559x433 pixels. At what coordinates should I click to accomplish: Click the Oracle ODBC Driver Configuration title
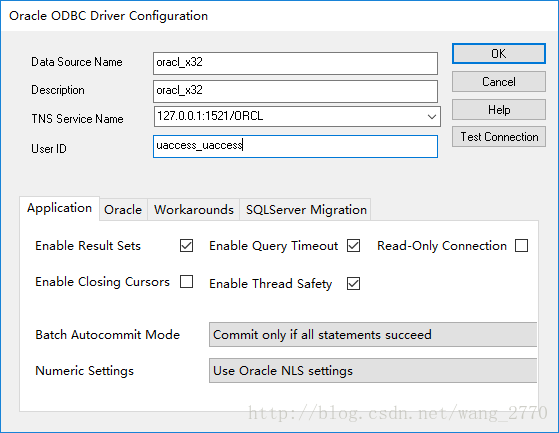(108, 16)
